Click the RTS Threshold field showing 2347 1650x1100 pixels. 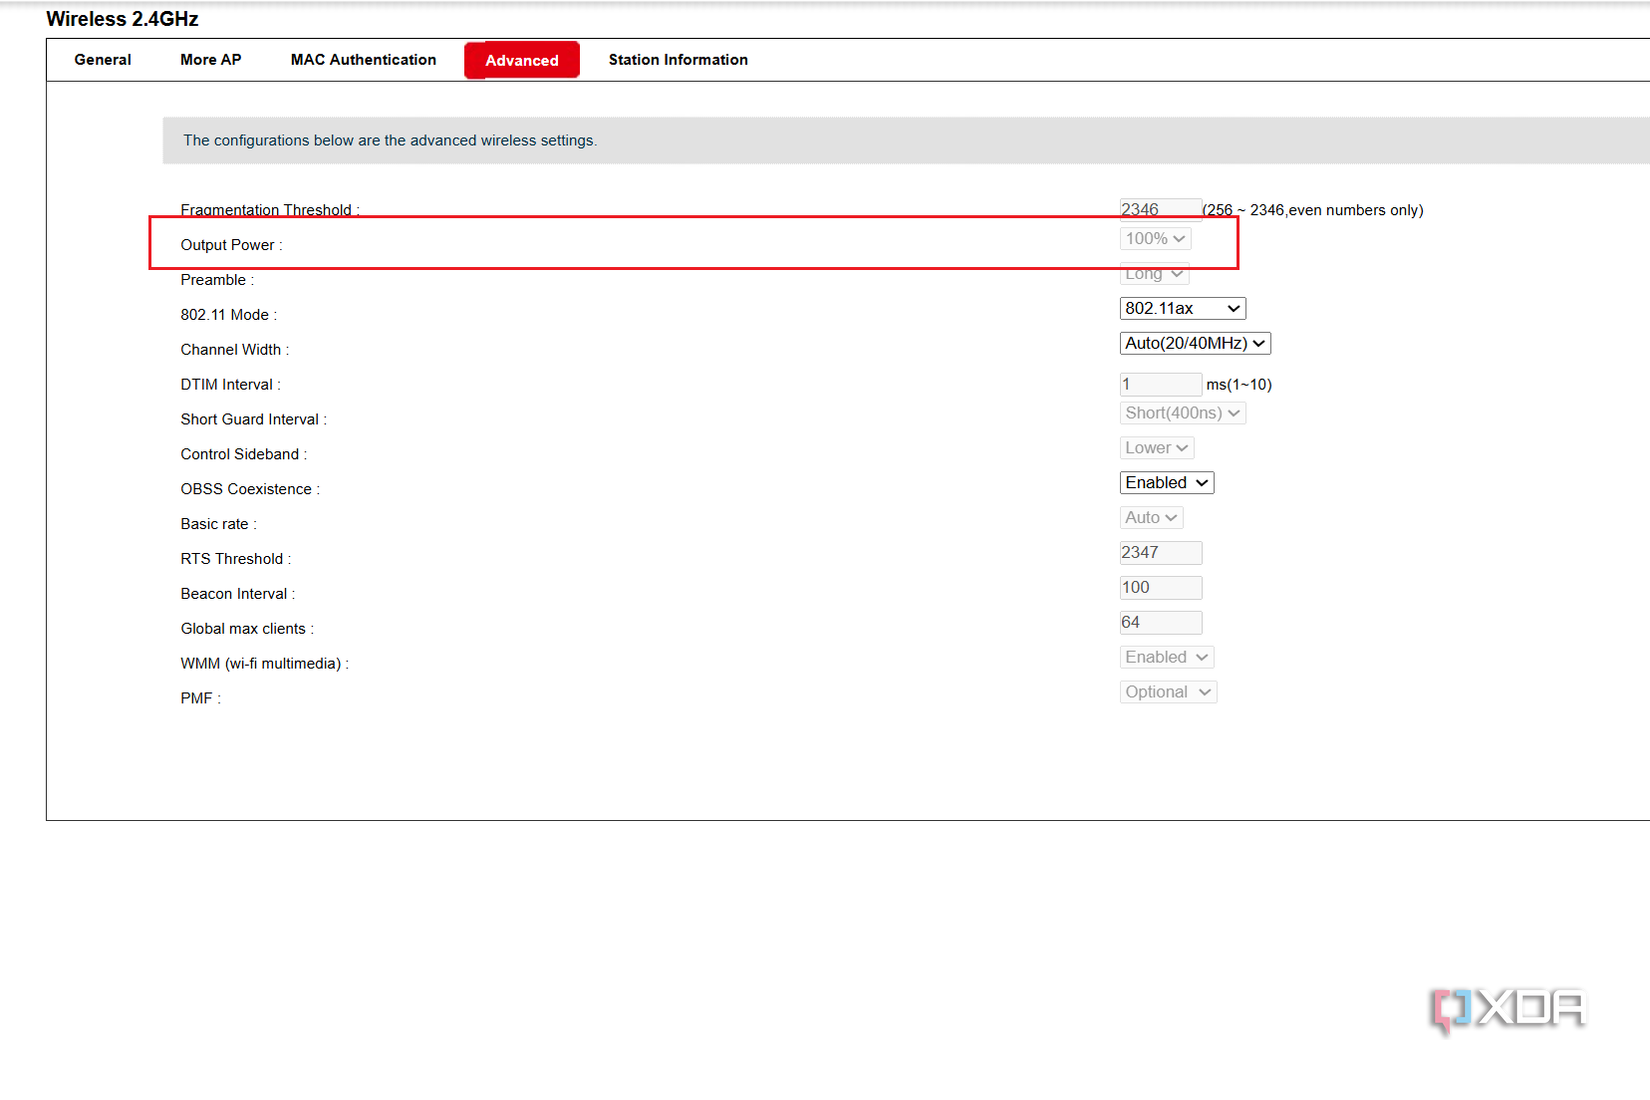(1160, 552)
